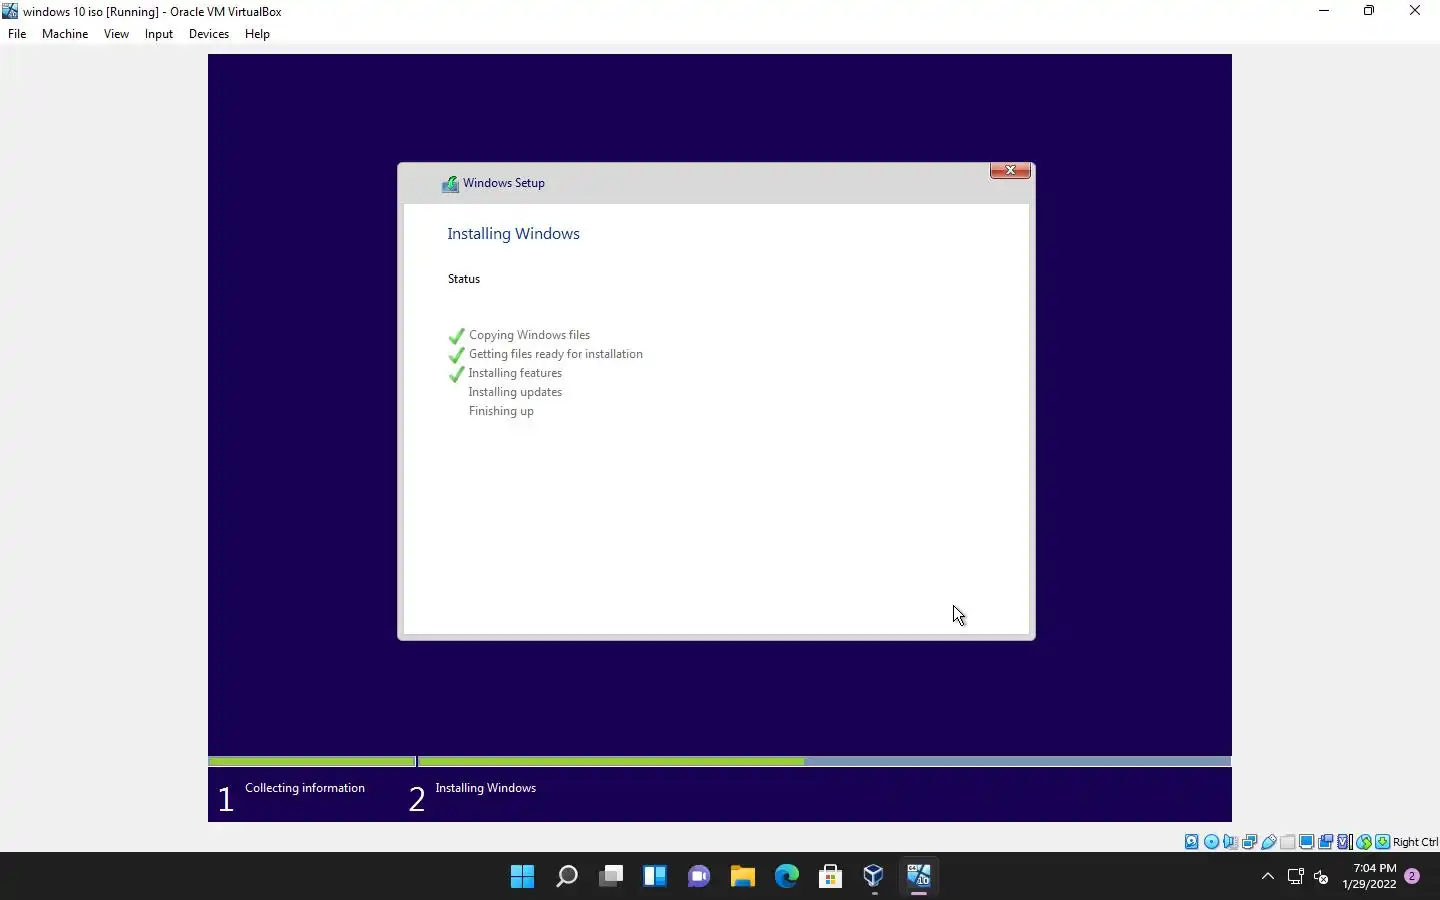Launch Microsoft Edge from the taskbar
Image resolution: width=1440 pixels, height=900 pixels.
click(x=786, y=877)
